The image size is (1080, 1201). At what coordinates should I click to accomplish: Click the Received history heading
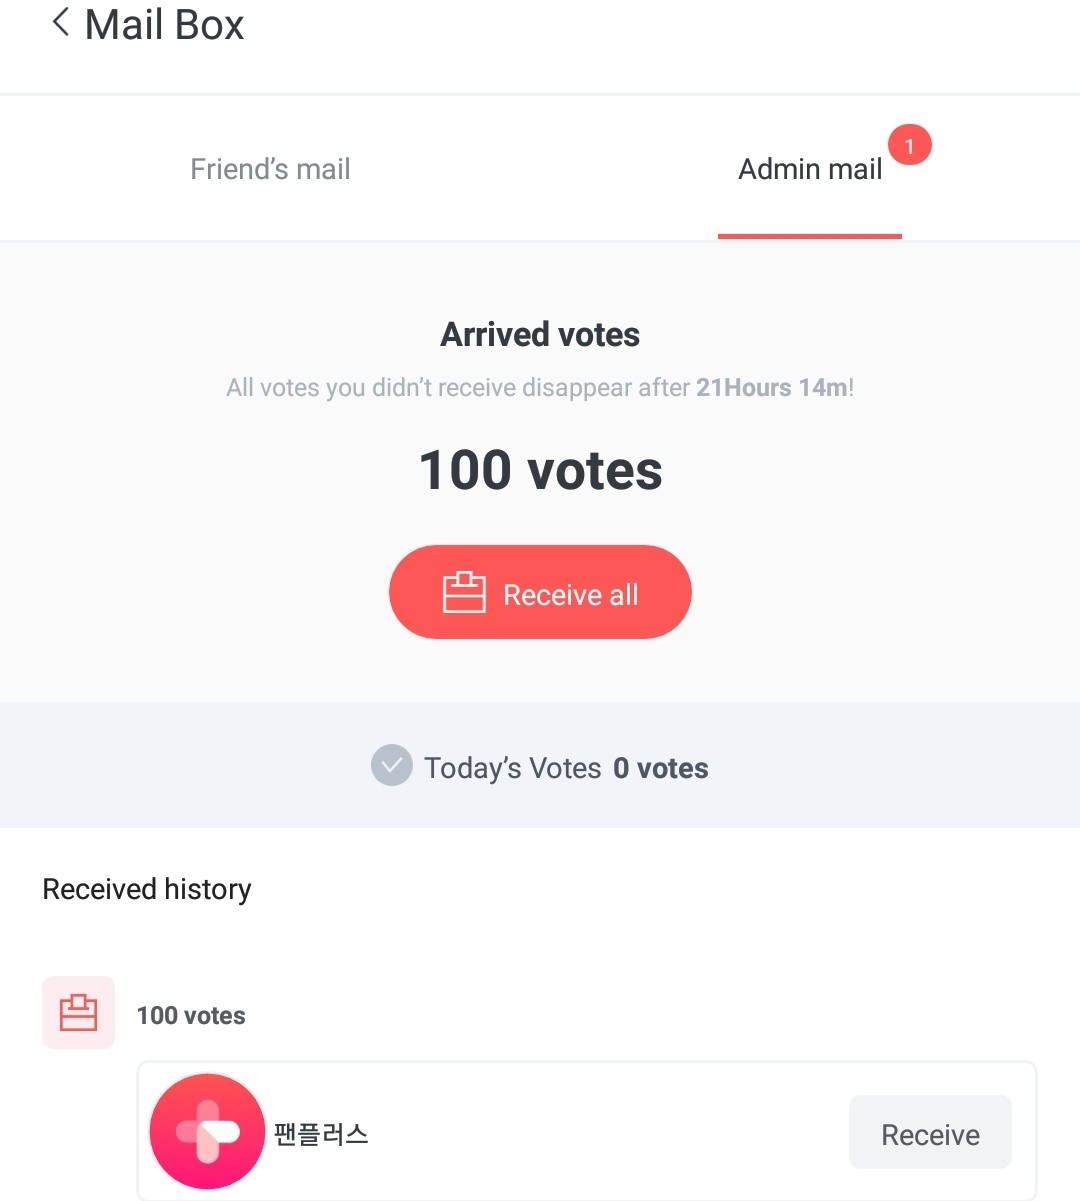[x=147, y=889]
